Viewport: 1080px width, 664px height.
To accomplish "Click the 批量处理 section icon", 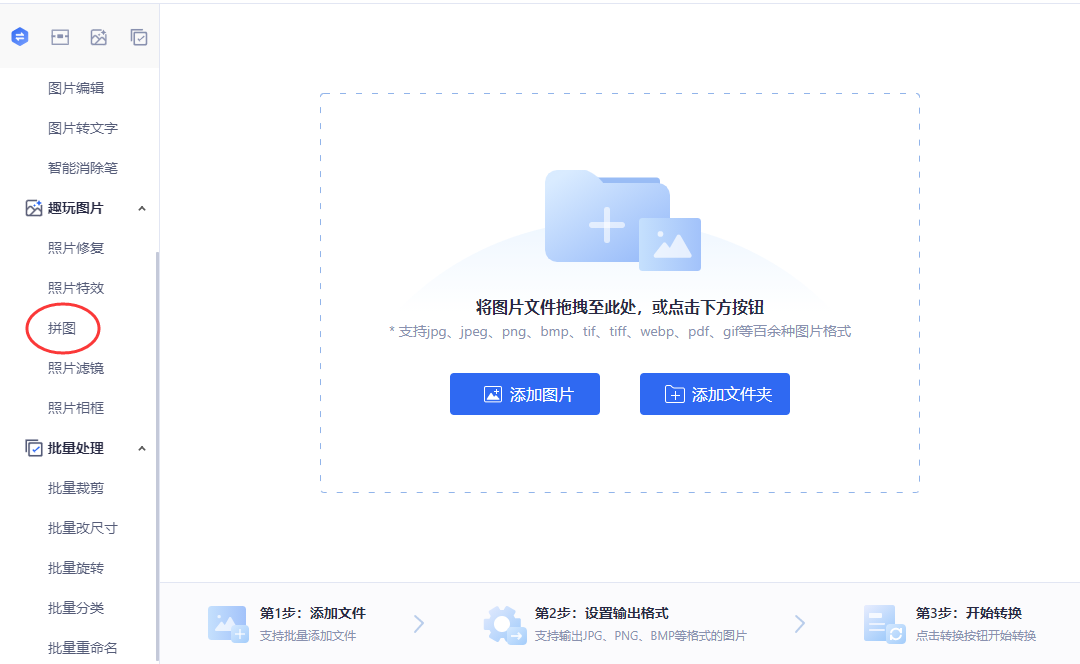I will click(34, 448).
